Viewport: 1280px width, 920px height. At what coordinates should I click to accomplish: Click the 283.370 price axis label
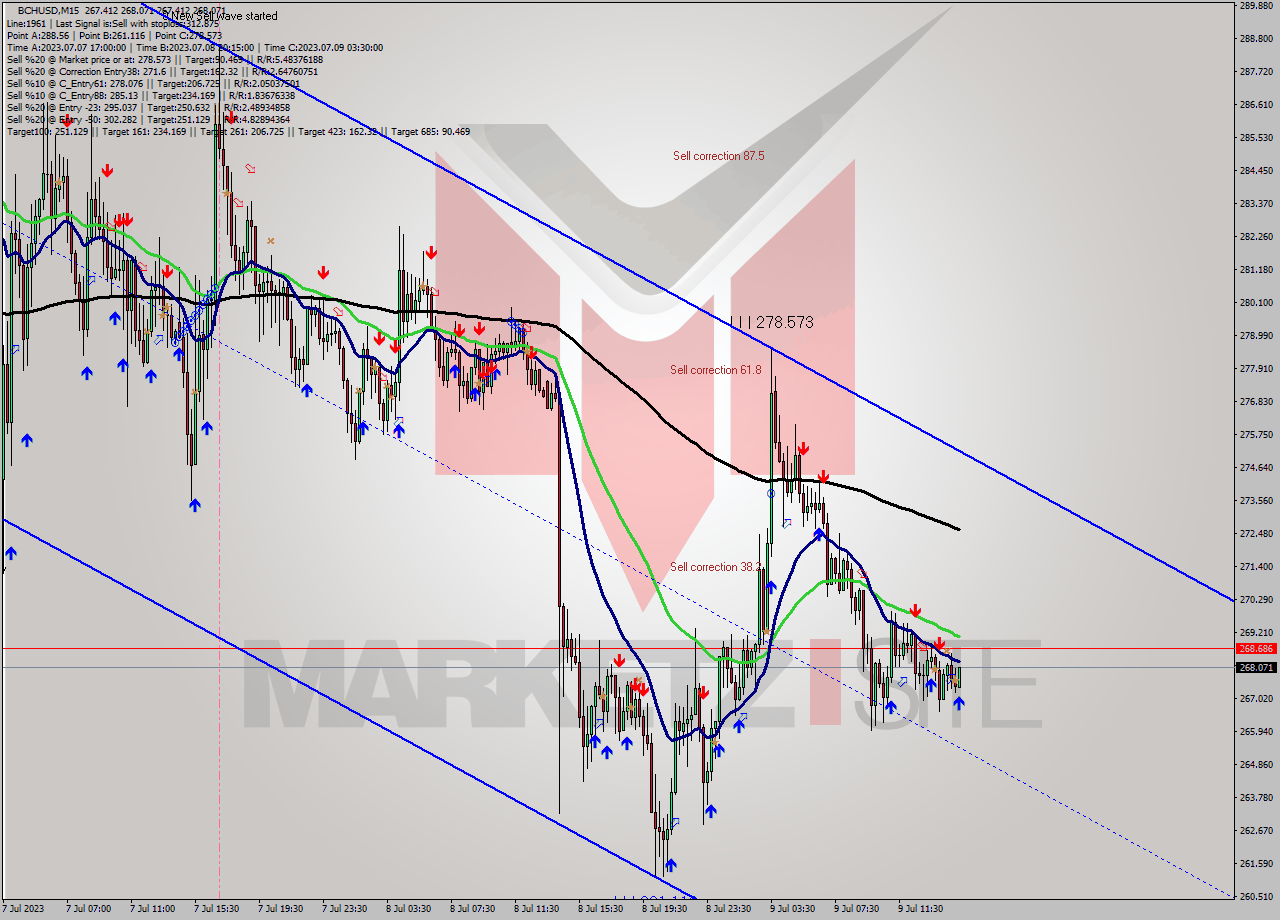pyautogui.click(x=1255, y=203)
